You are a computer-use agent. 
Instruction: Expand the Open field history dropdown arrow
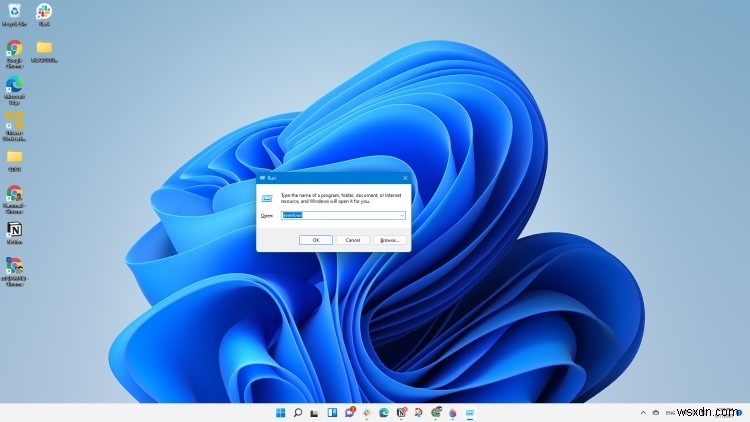click(402, 215)
